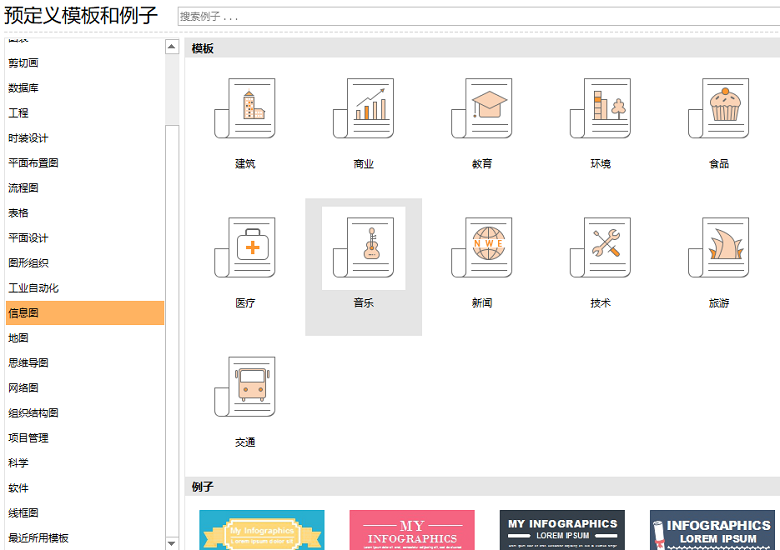Screen dimensions: 780x550
Task: Select 流程图 category in the sidebar
Action: (24, 188)
